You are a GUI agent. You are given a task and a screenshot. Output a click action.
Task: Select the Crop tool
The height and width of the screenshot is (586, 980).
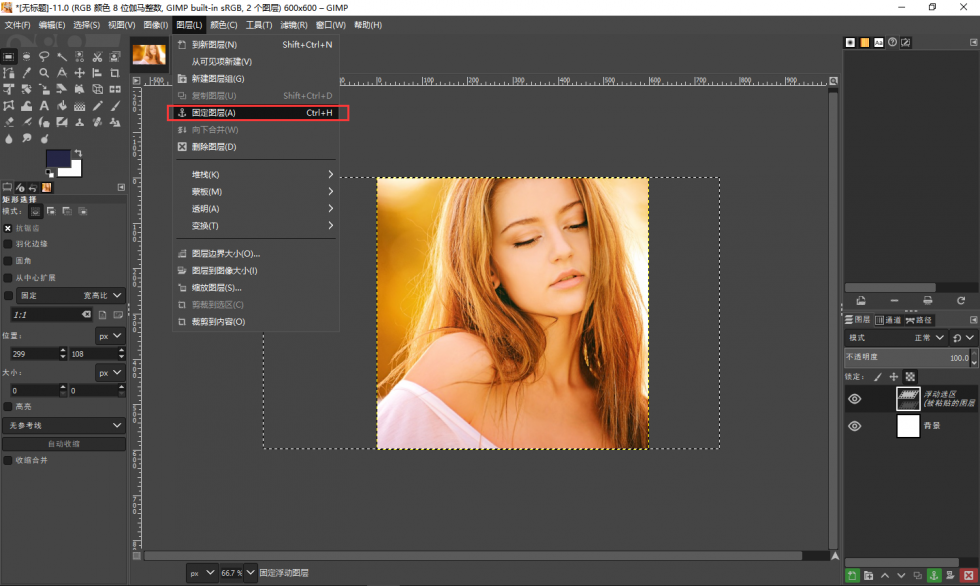pos(115,73)
